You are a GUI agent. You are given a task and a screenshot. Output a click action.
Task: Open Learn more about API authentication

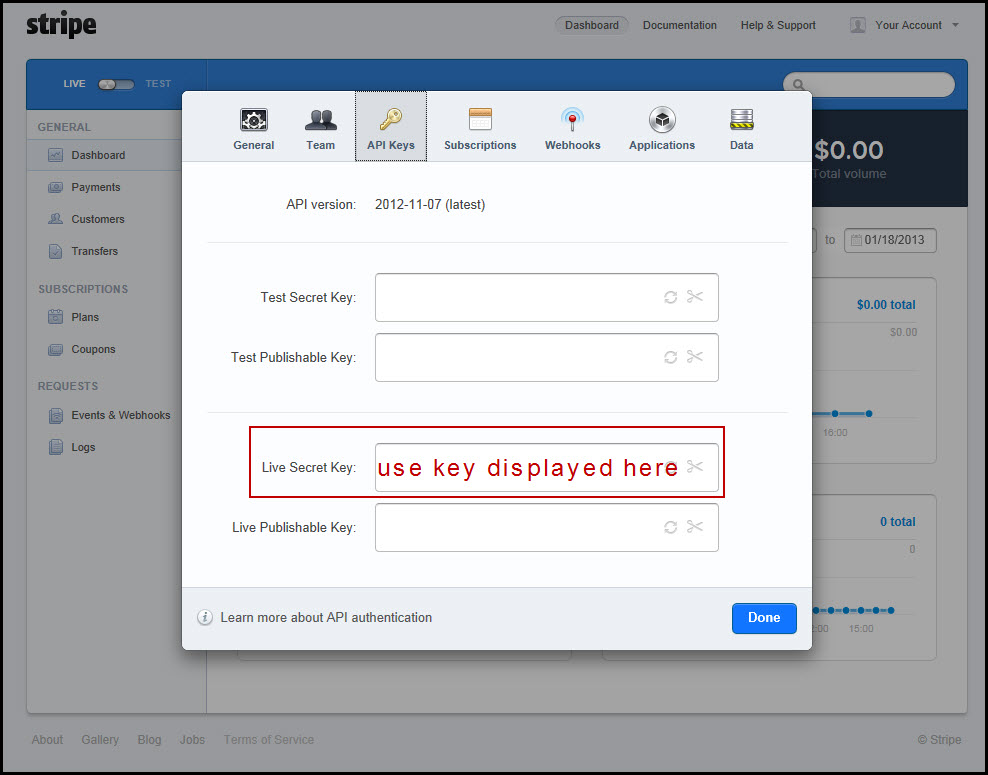tap(326, 617)
